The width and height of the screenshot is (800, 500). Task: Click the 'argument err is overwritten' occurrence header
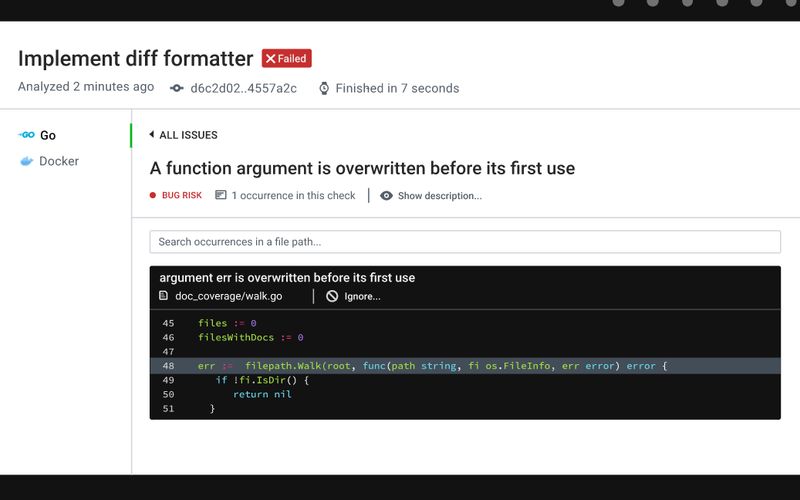click(287, 278)
